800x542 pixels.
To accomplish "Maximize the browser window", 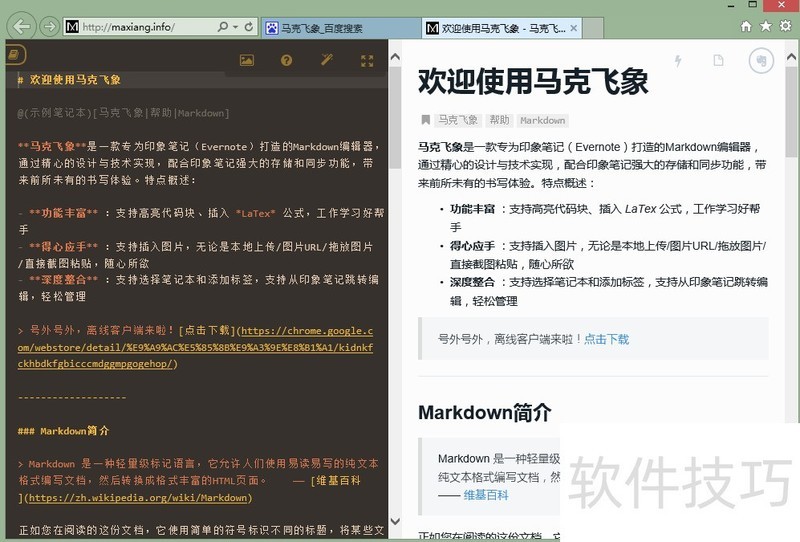I will (x=753, y=5).
